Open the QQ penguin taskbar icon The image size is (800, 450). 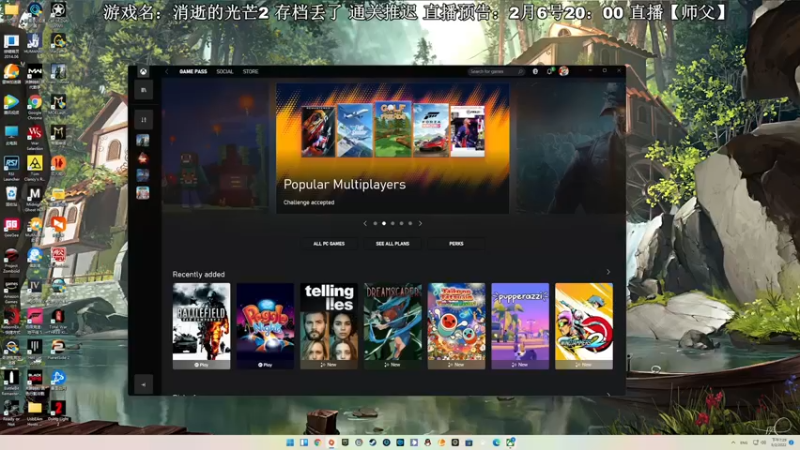(428, 442)
